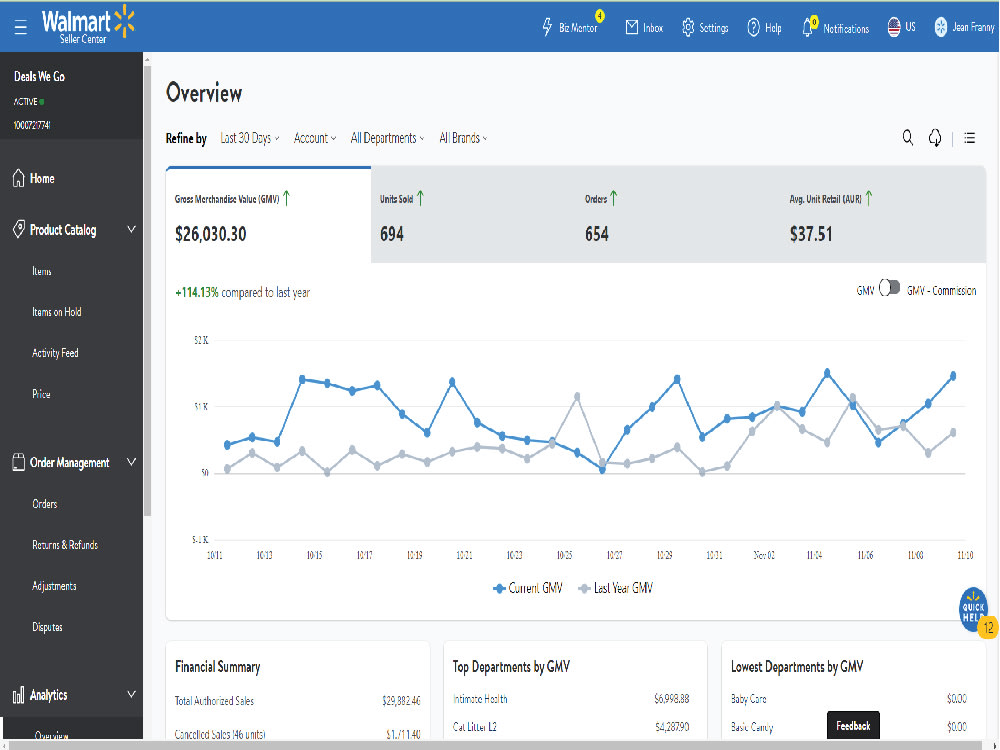Click the download cloud icon
Screen dimensions: 1000x750
click(935, 138)
